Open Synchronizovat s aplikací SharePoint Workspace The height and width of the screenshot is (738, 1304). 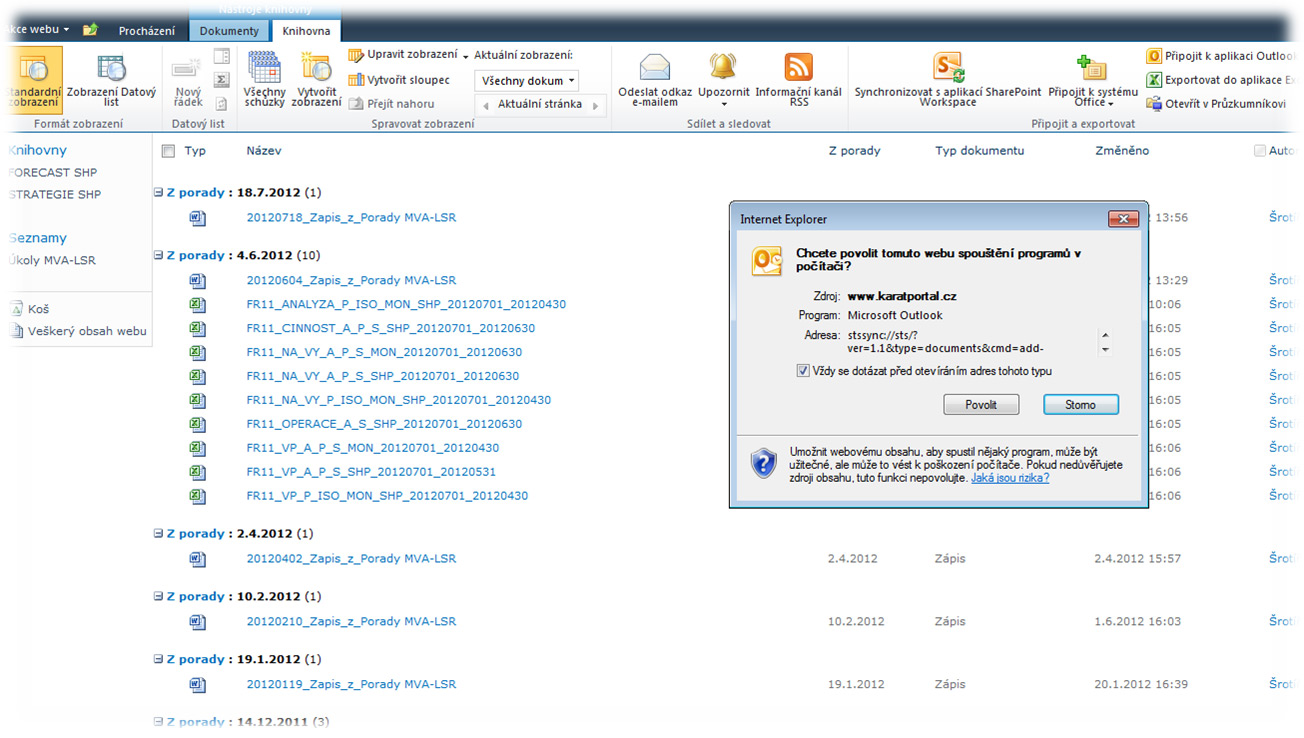pos(947,68)
